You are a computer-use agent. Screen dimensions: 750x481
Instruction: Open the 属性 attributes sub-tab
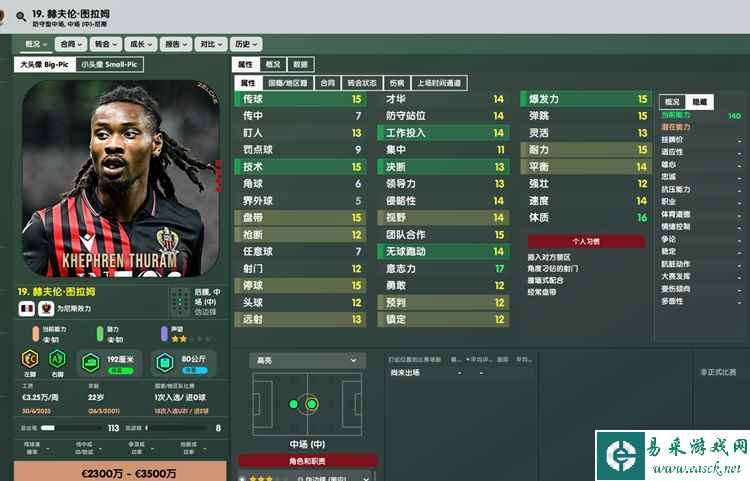coord(248,83)
